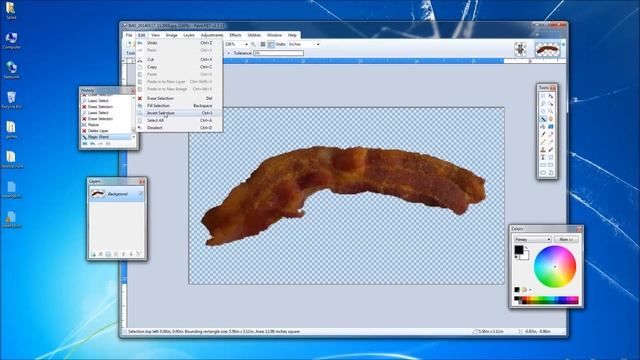
Task: Select the Pencil tool in Tools window
Action: click(x=543, y=142)
